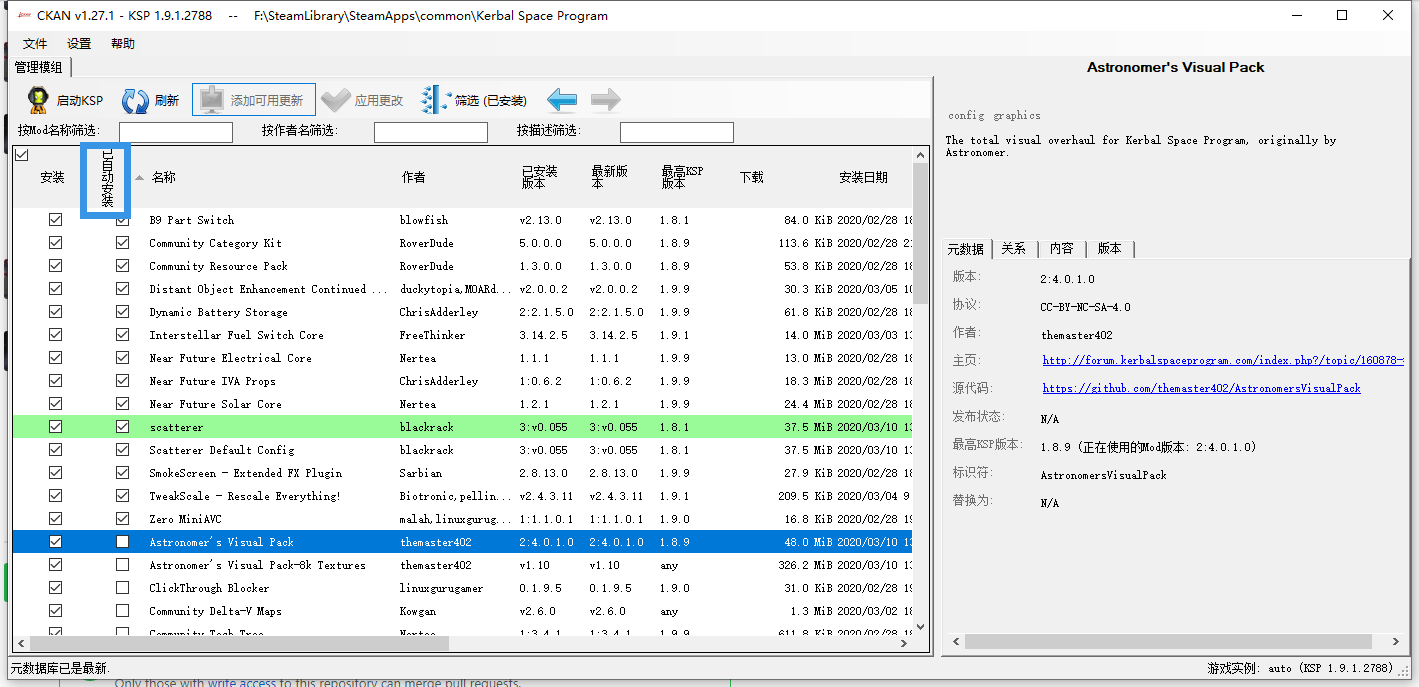Toggle auto-installed checkbox for Community Delta-V Maps
1419x687 pixels.
tap(122, 611)
